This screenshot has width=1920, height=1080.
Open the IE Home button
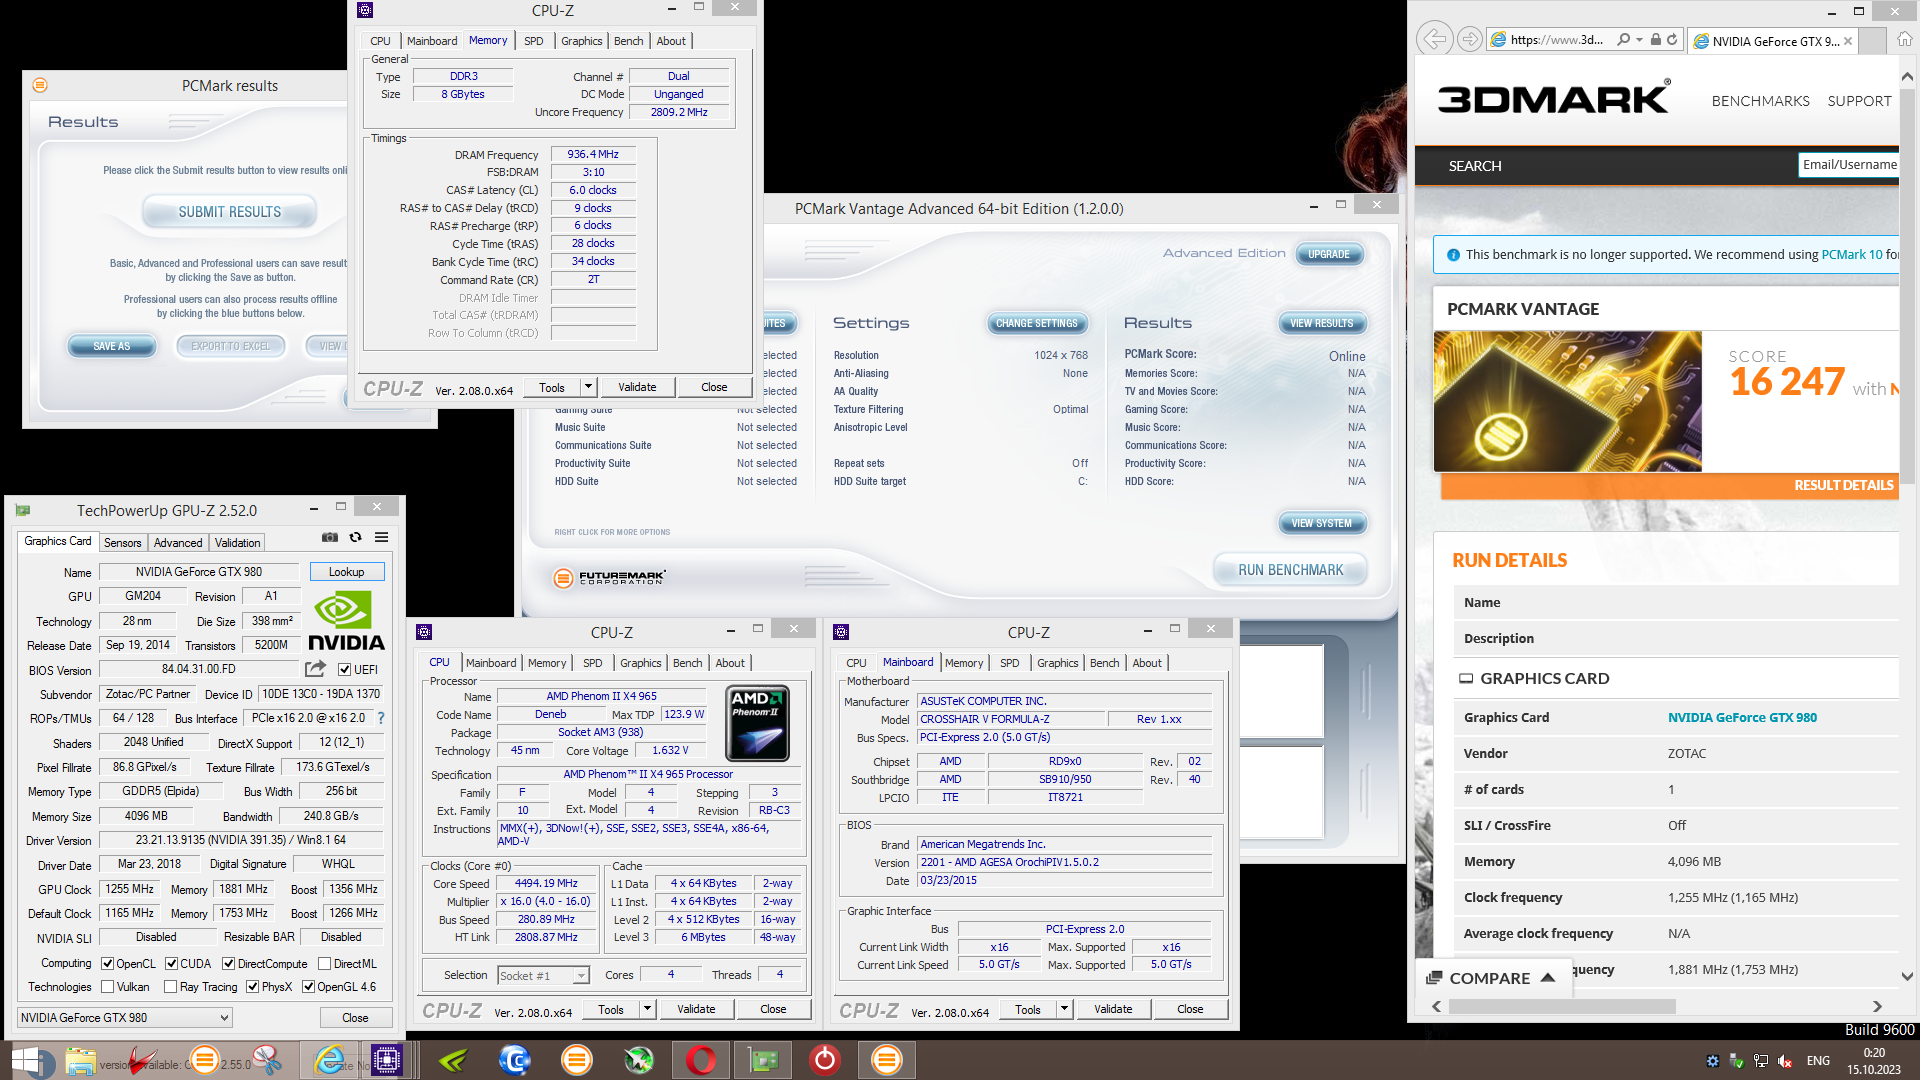(x=1905, y=40)
